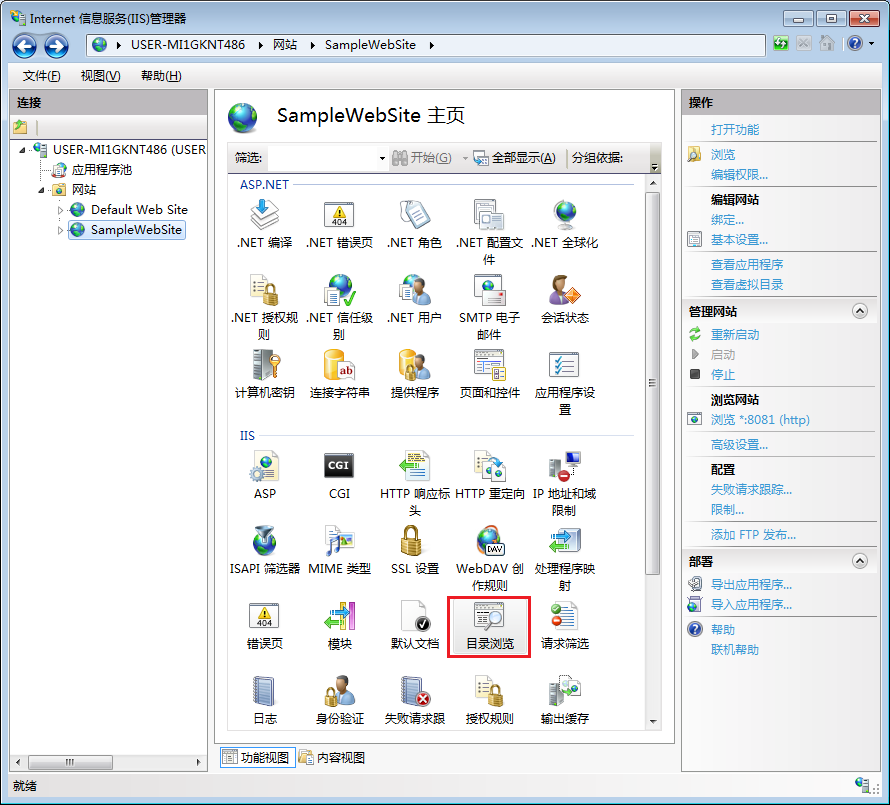Expand the Default Web Site node
The width and height of the screenshot is (890, 805).
point(60,210)
